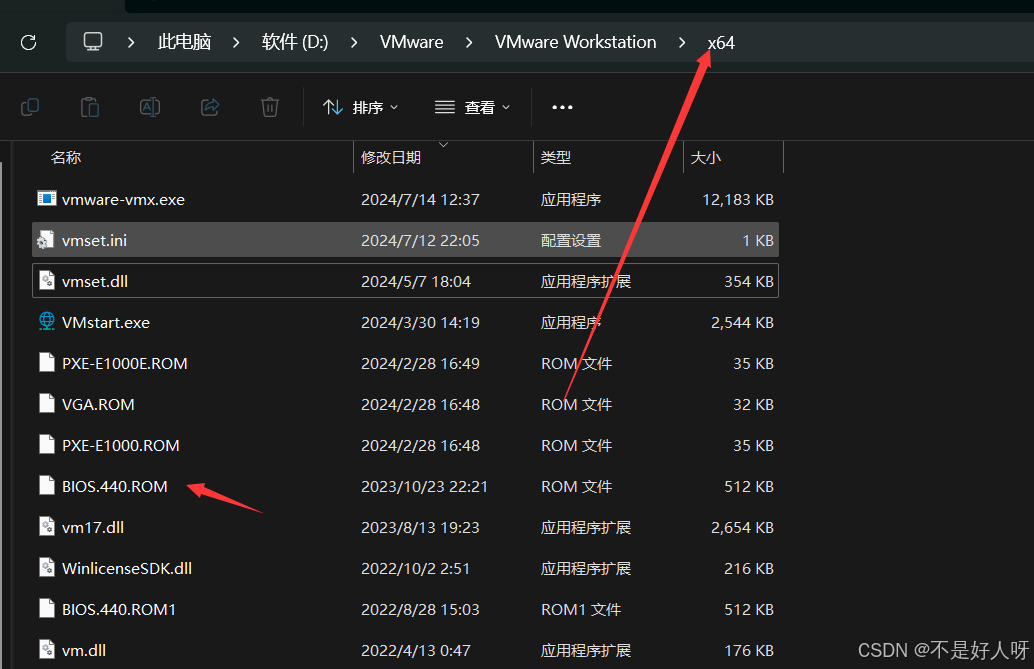Click the PXE-E1000.ROM file icon
This screenshot has height=669, width=1034.
point(47,445)
